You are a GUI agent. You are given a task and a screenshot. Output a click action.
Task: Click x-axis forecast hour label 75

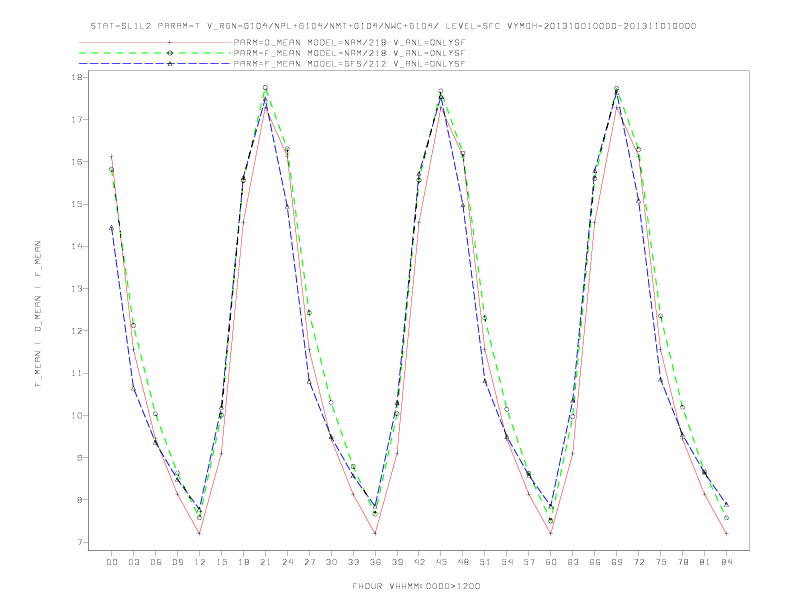tap(661, 562)
